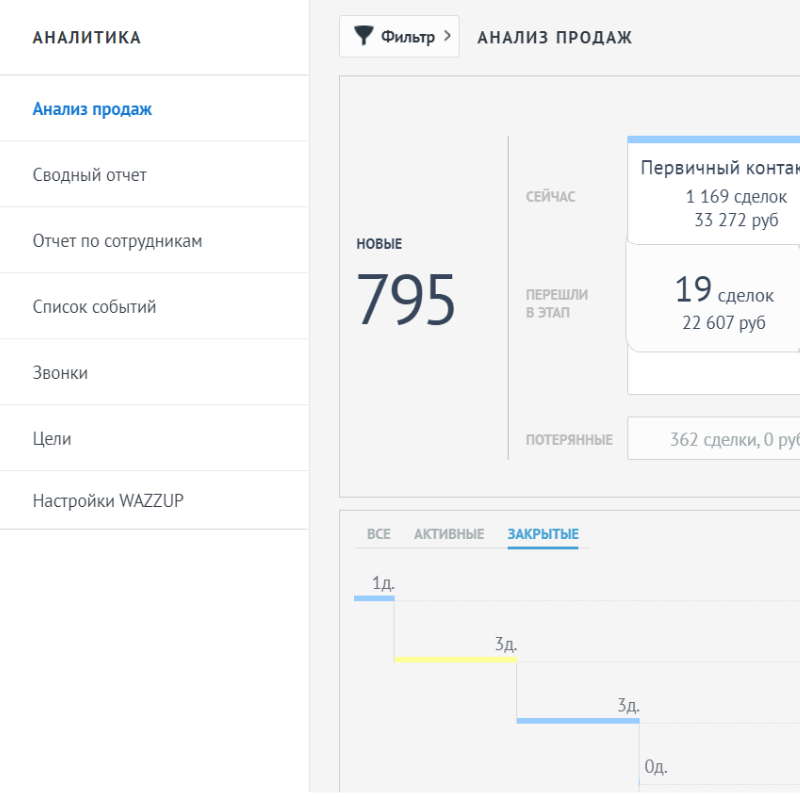Image resolution: width=800 pixels, height=800 pixels.
Task: Switch to the АКТИВНЫЕ tab
Action: [x=449, y=534]
